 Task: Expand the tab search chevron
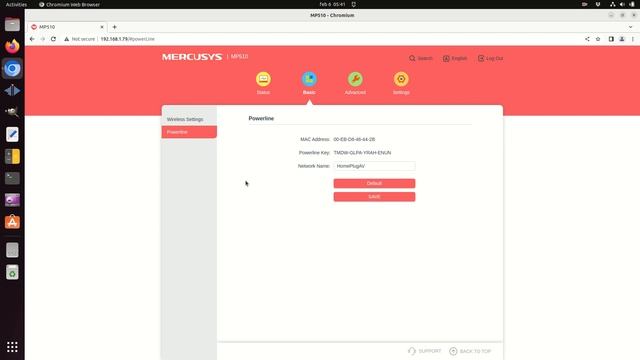point(631,27)
